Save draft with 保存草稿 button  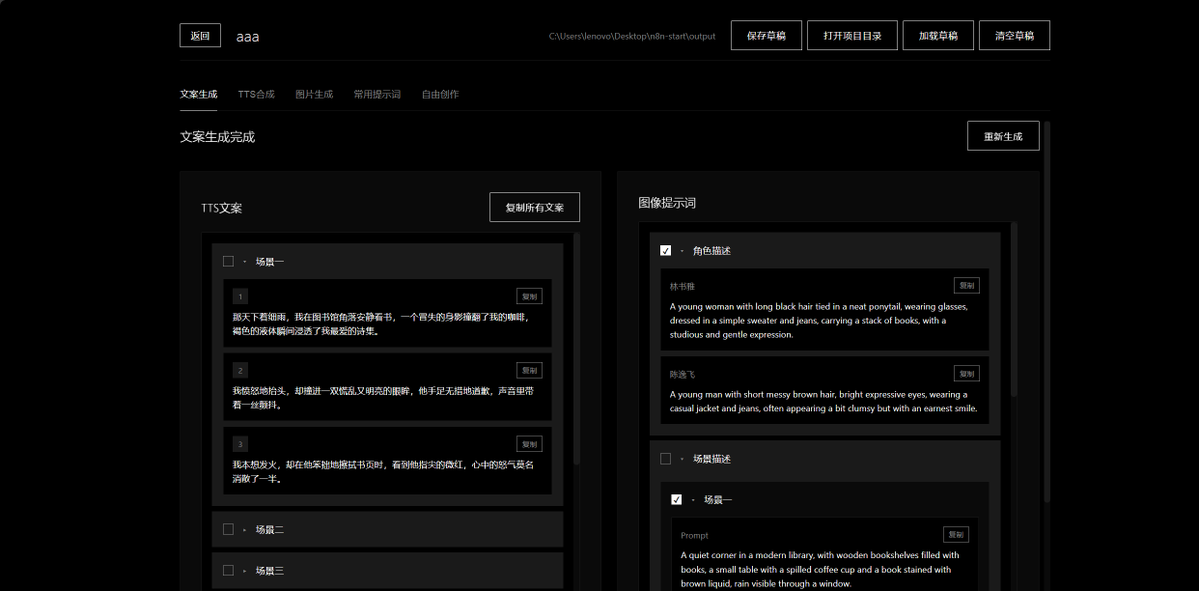click(x=766, y=35)
